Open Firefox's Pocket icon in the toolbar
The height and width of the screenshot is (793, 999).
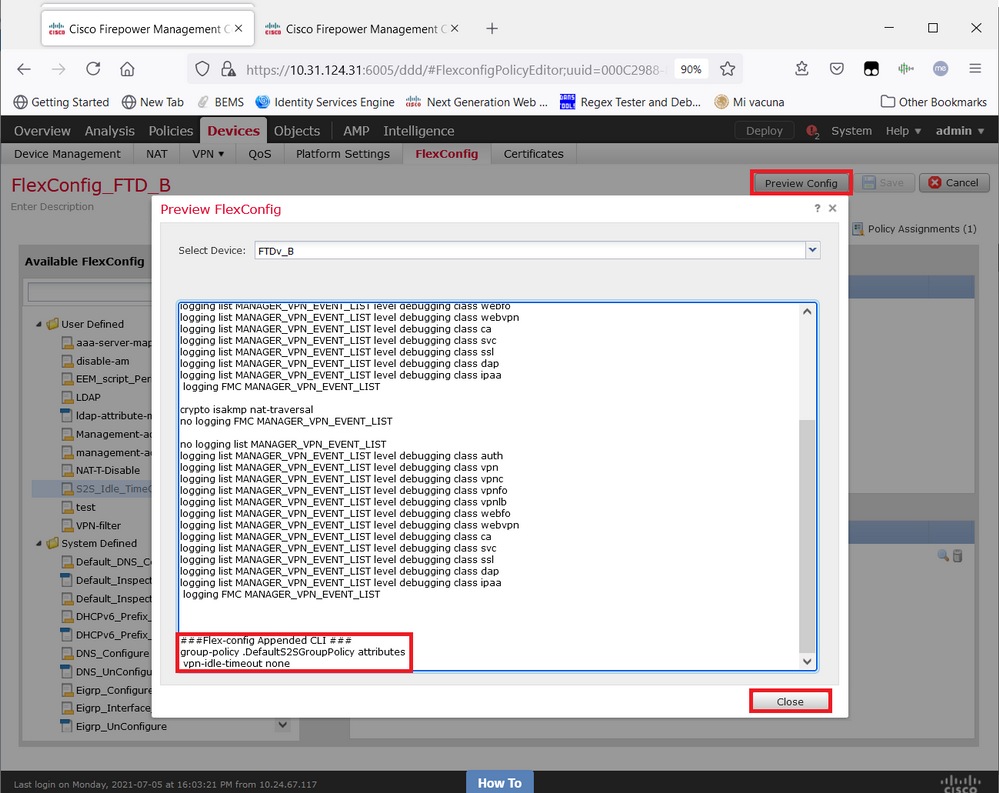[x=837, y=68]
